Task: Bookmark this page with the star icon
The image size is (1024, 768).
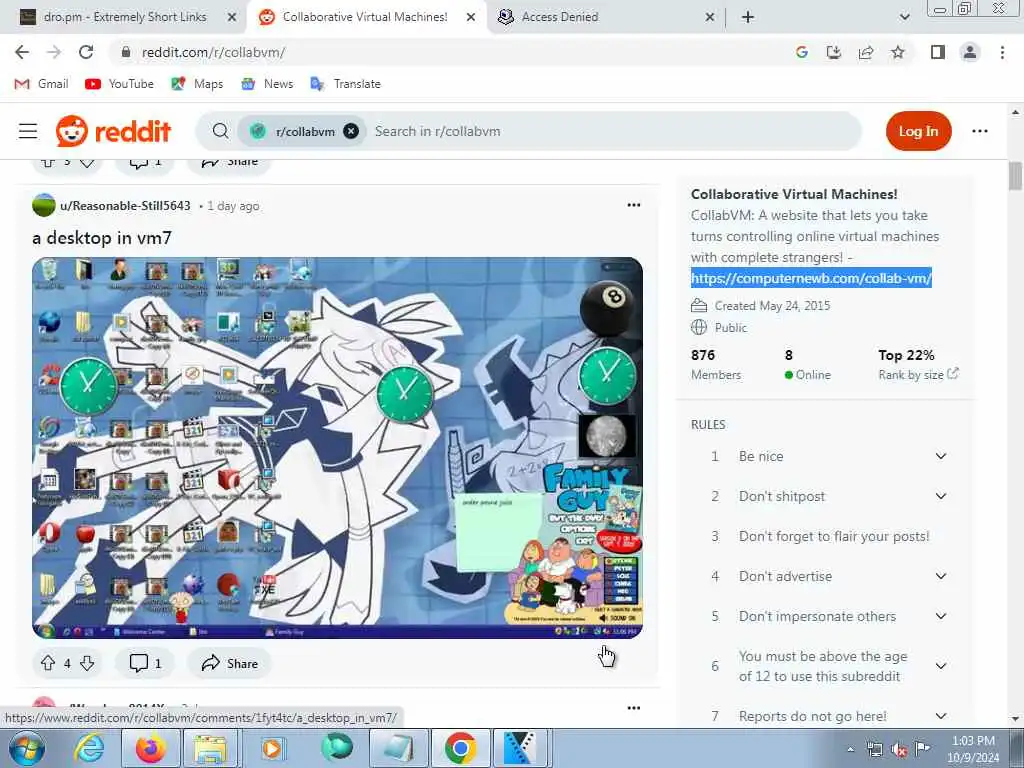Action: [x=898, y=52]
